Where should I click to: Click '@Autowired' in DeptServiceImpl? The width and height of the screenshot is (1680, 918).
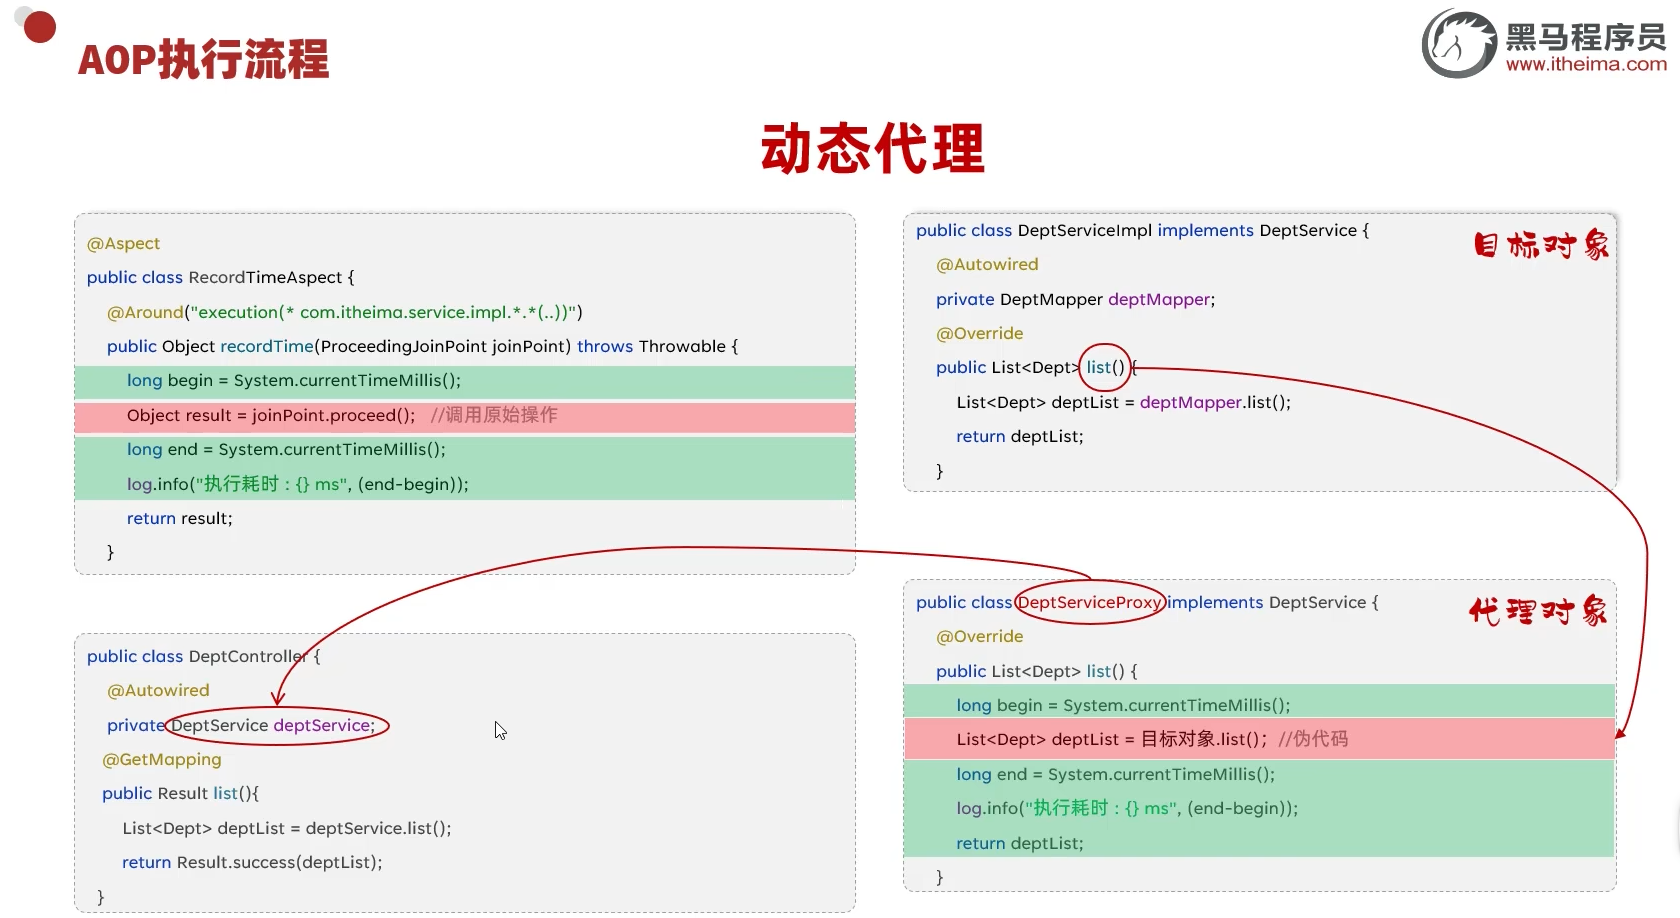tap(987, 264)
